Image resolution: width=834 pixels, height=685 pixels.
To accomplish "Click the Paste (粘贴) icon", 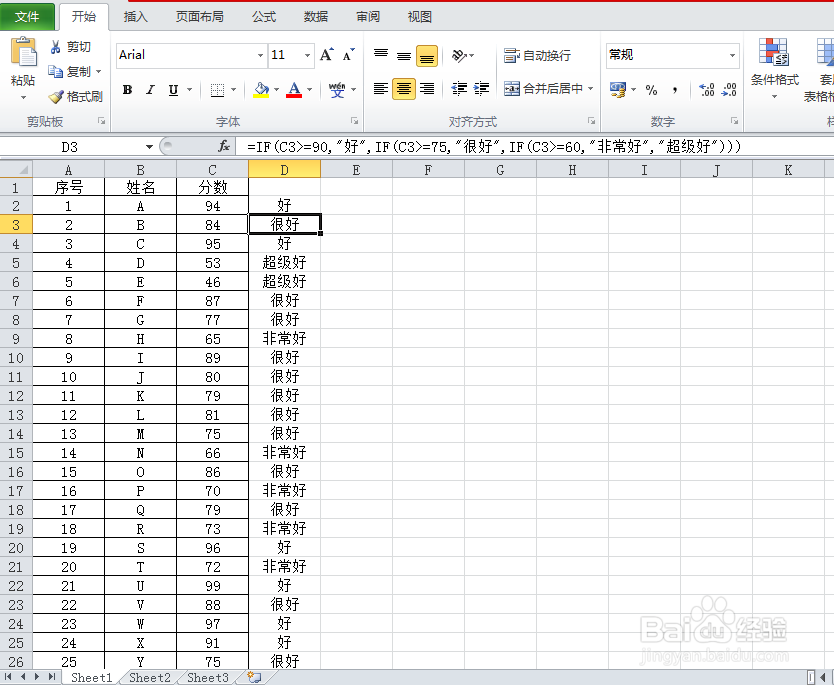I will tap(23, 53).
